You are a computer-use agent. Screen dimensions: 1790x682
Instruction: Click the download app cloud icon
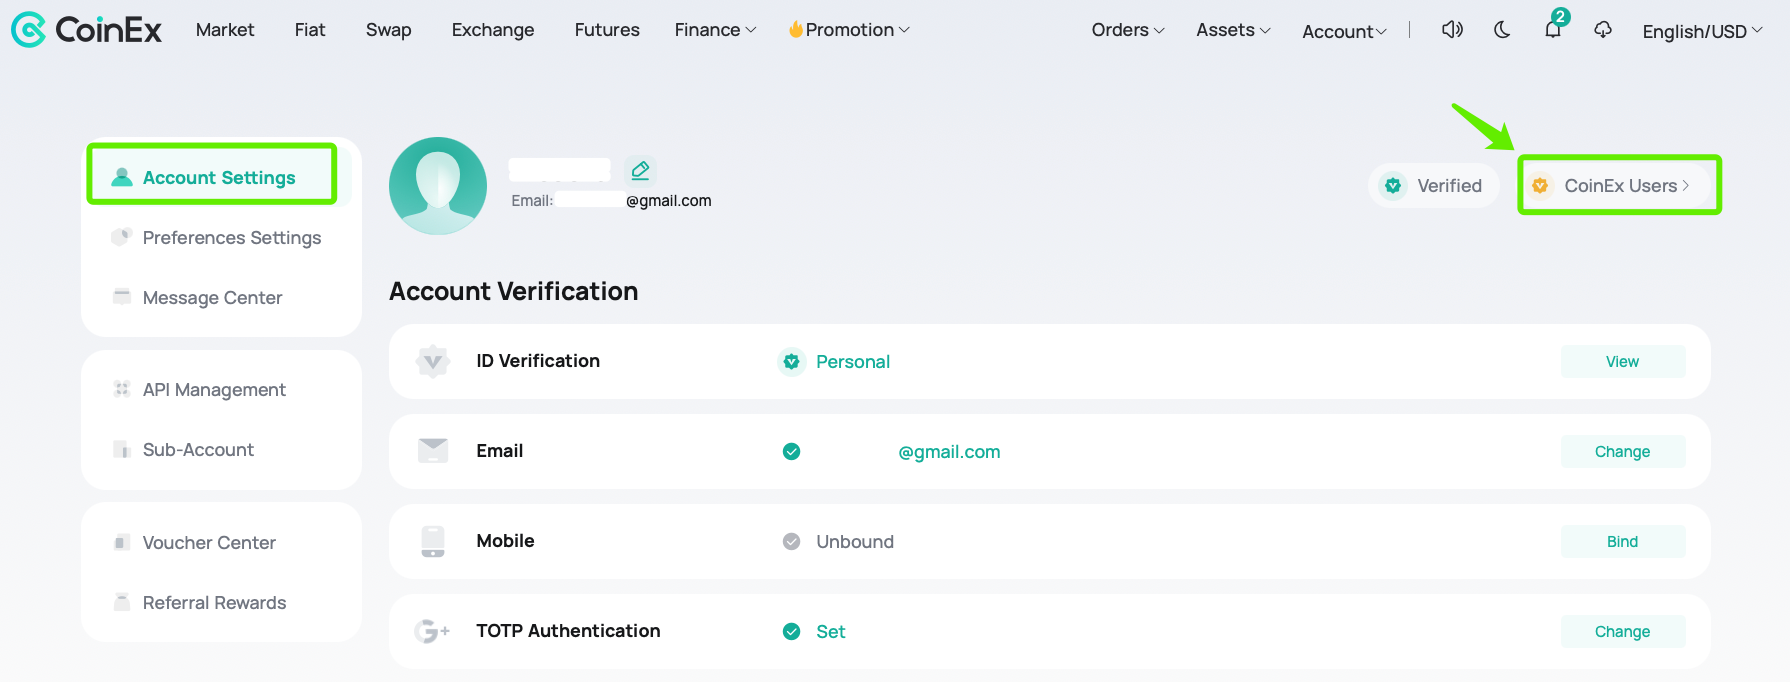pos(1603,30)
